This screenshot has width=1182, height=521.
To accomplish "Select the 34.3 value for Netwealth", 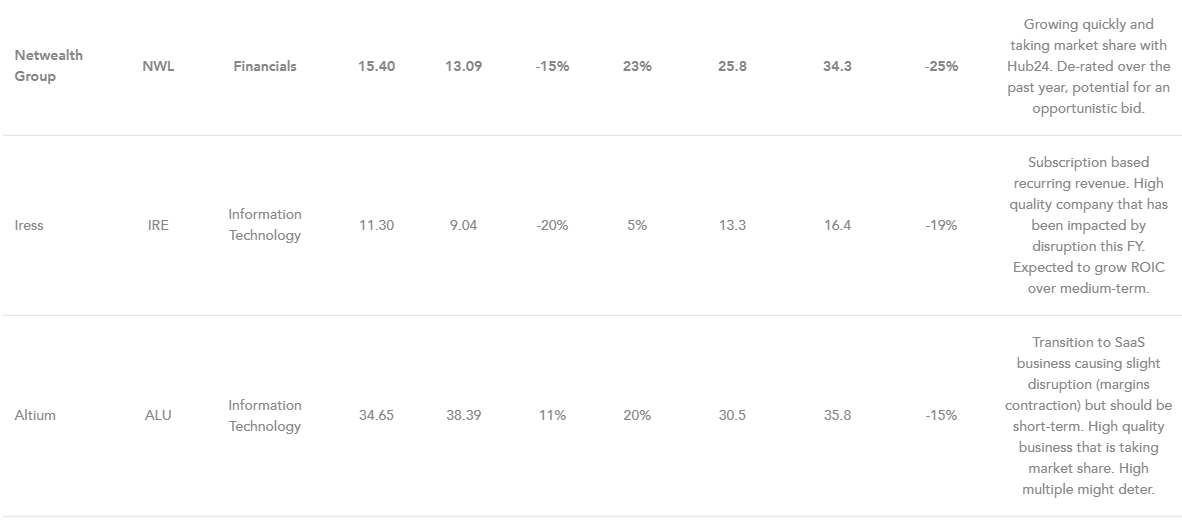I will pos(837,66).
